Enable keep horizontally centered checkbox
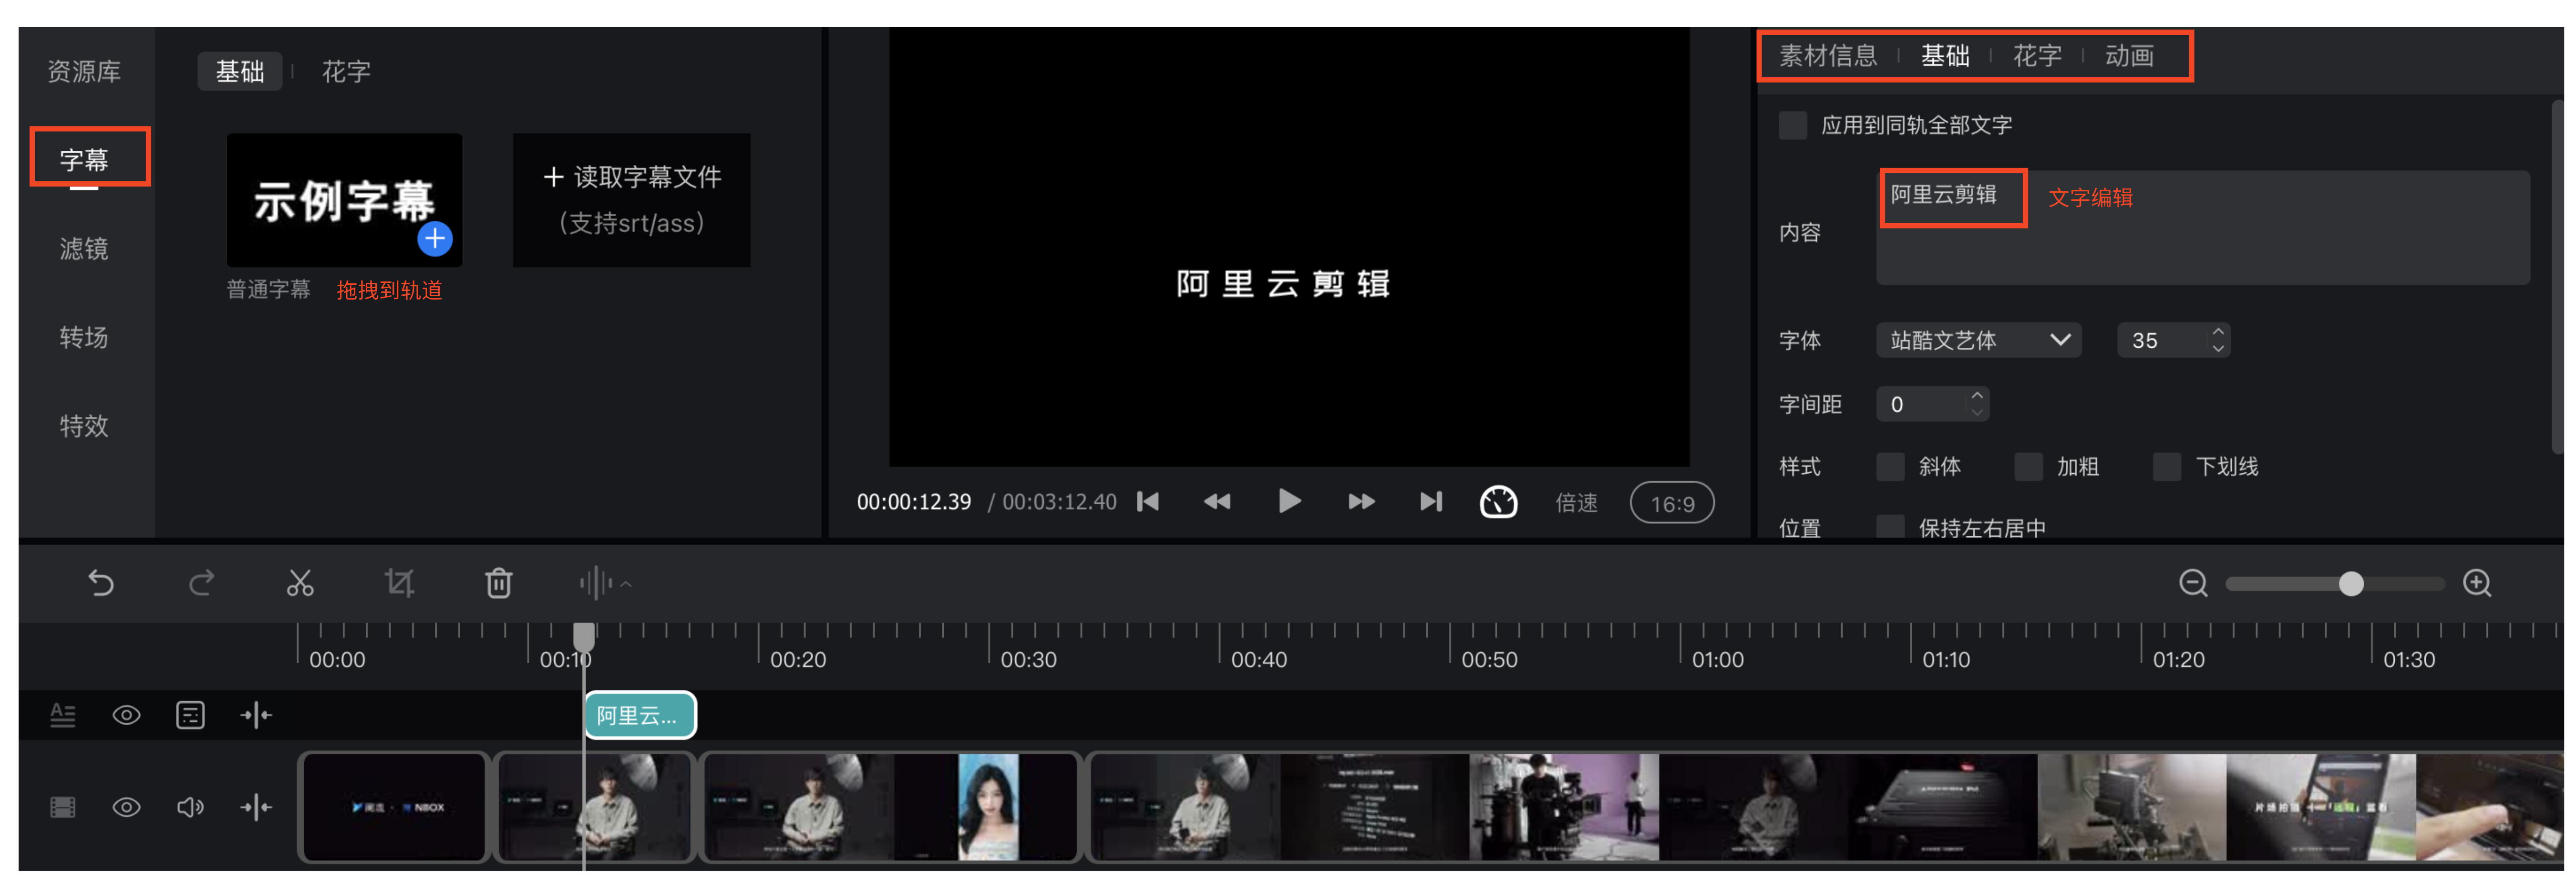Viewport: 2576px width, 883px height. (x=1890, y=527)
